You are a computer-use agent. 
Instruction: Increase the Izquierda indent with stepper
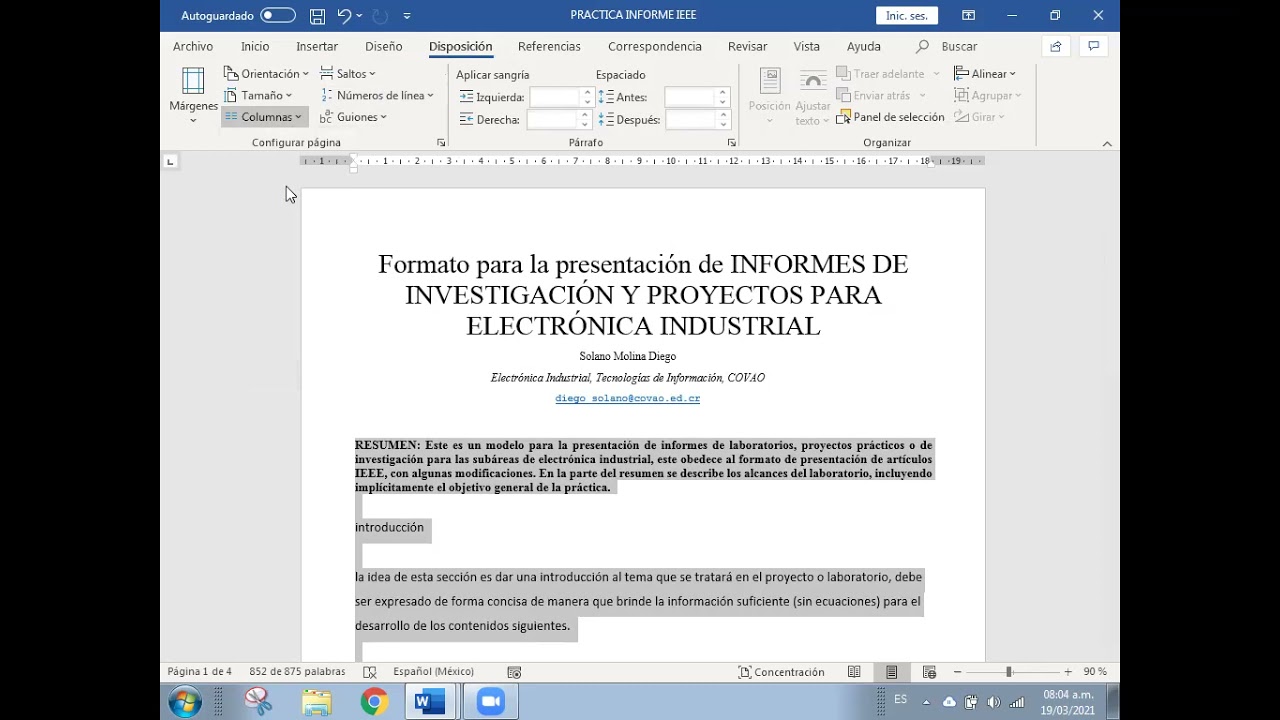tap(587, 92)
